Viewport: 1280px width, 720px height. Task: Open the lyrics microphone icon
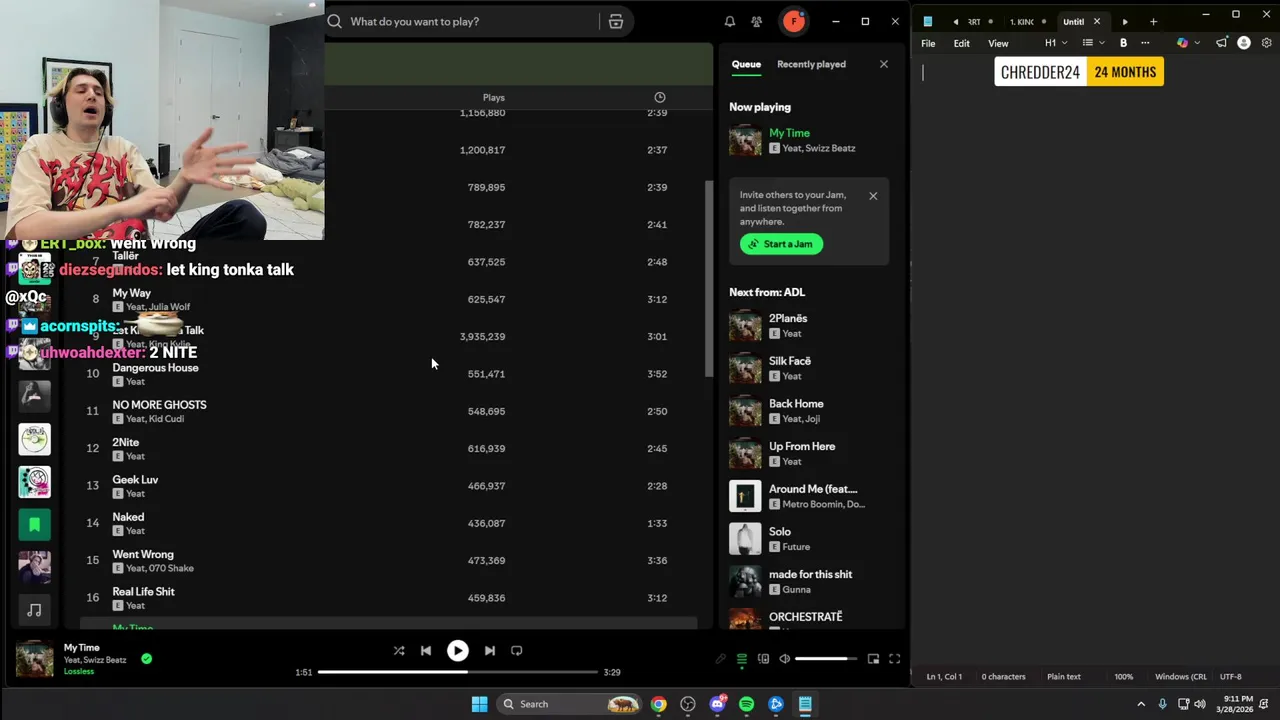pyautogui.click(x=720, y=659)
